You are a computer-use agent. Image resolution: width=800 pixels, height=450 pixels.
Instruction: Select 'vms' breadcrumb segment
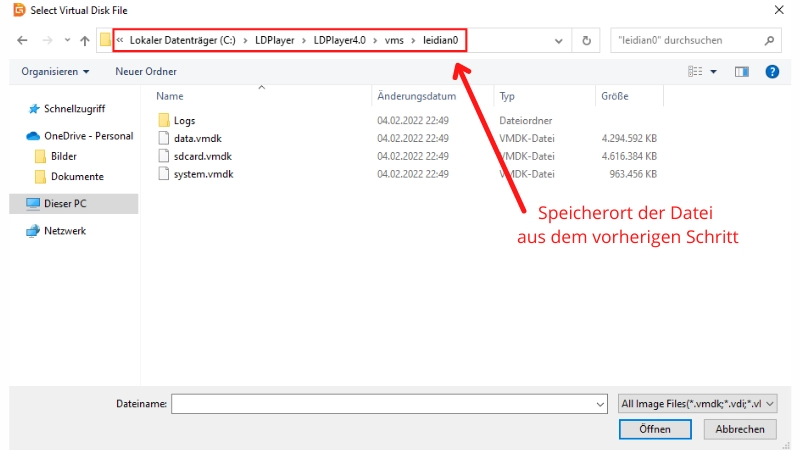tap(394, 40)
